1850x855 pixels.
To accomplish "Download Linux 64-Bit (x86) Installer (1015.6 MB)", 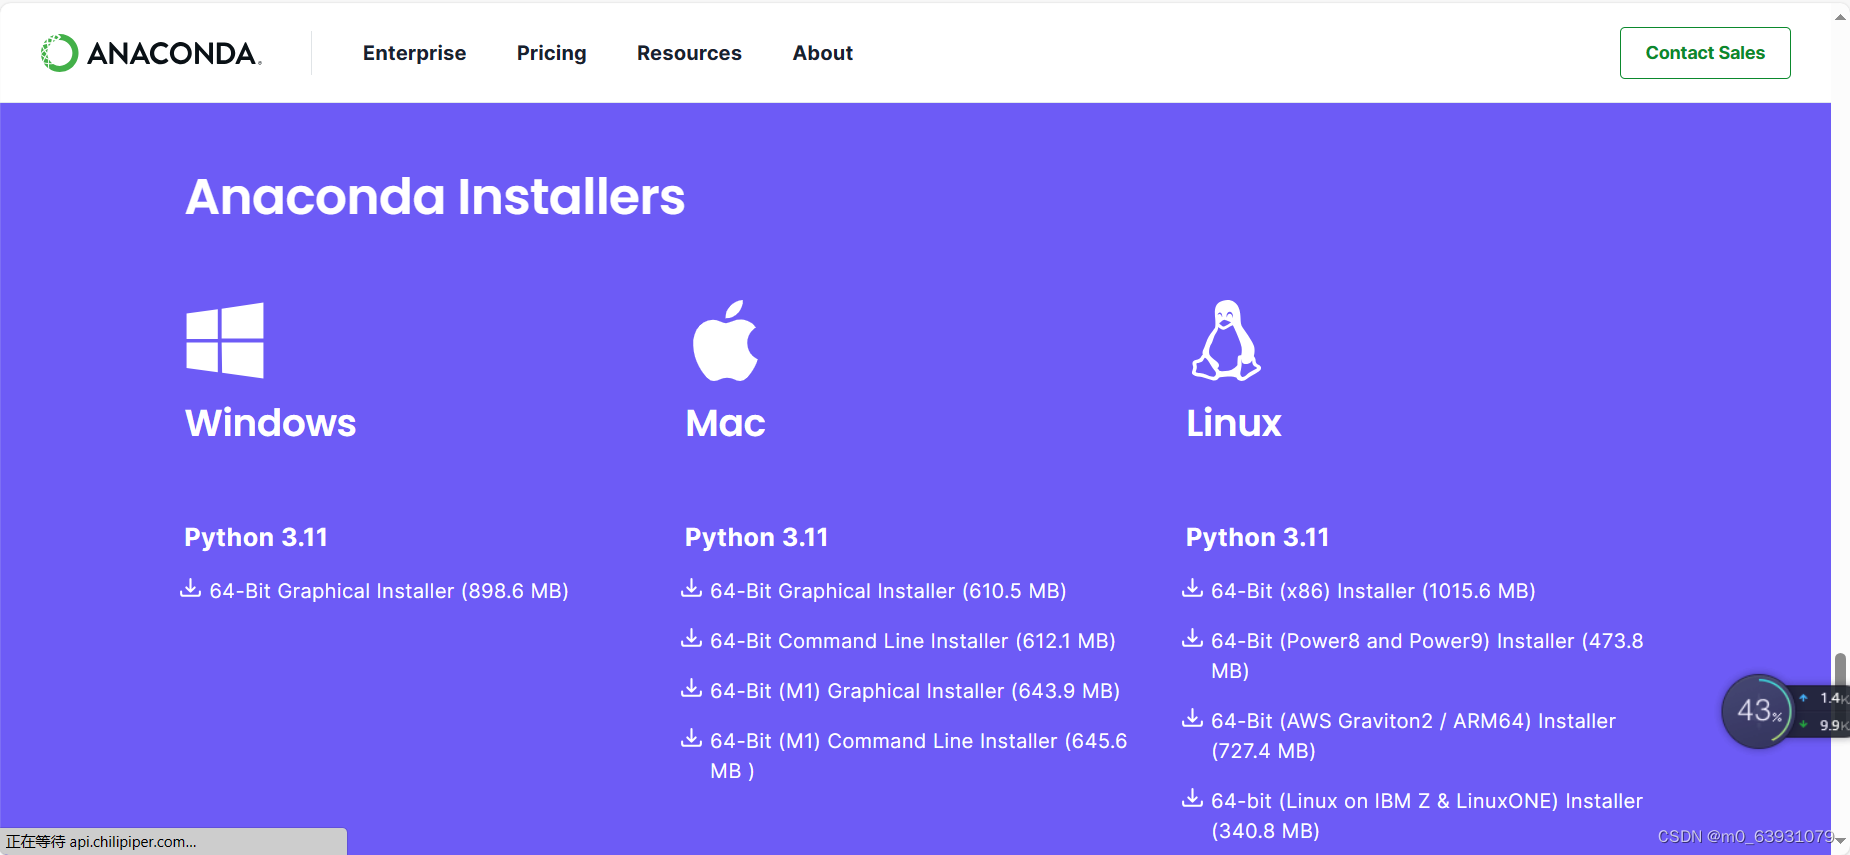I will pos(1373,591).
